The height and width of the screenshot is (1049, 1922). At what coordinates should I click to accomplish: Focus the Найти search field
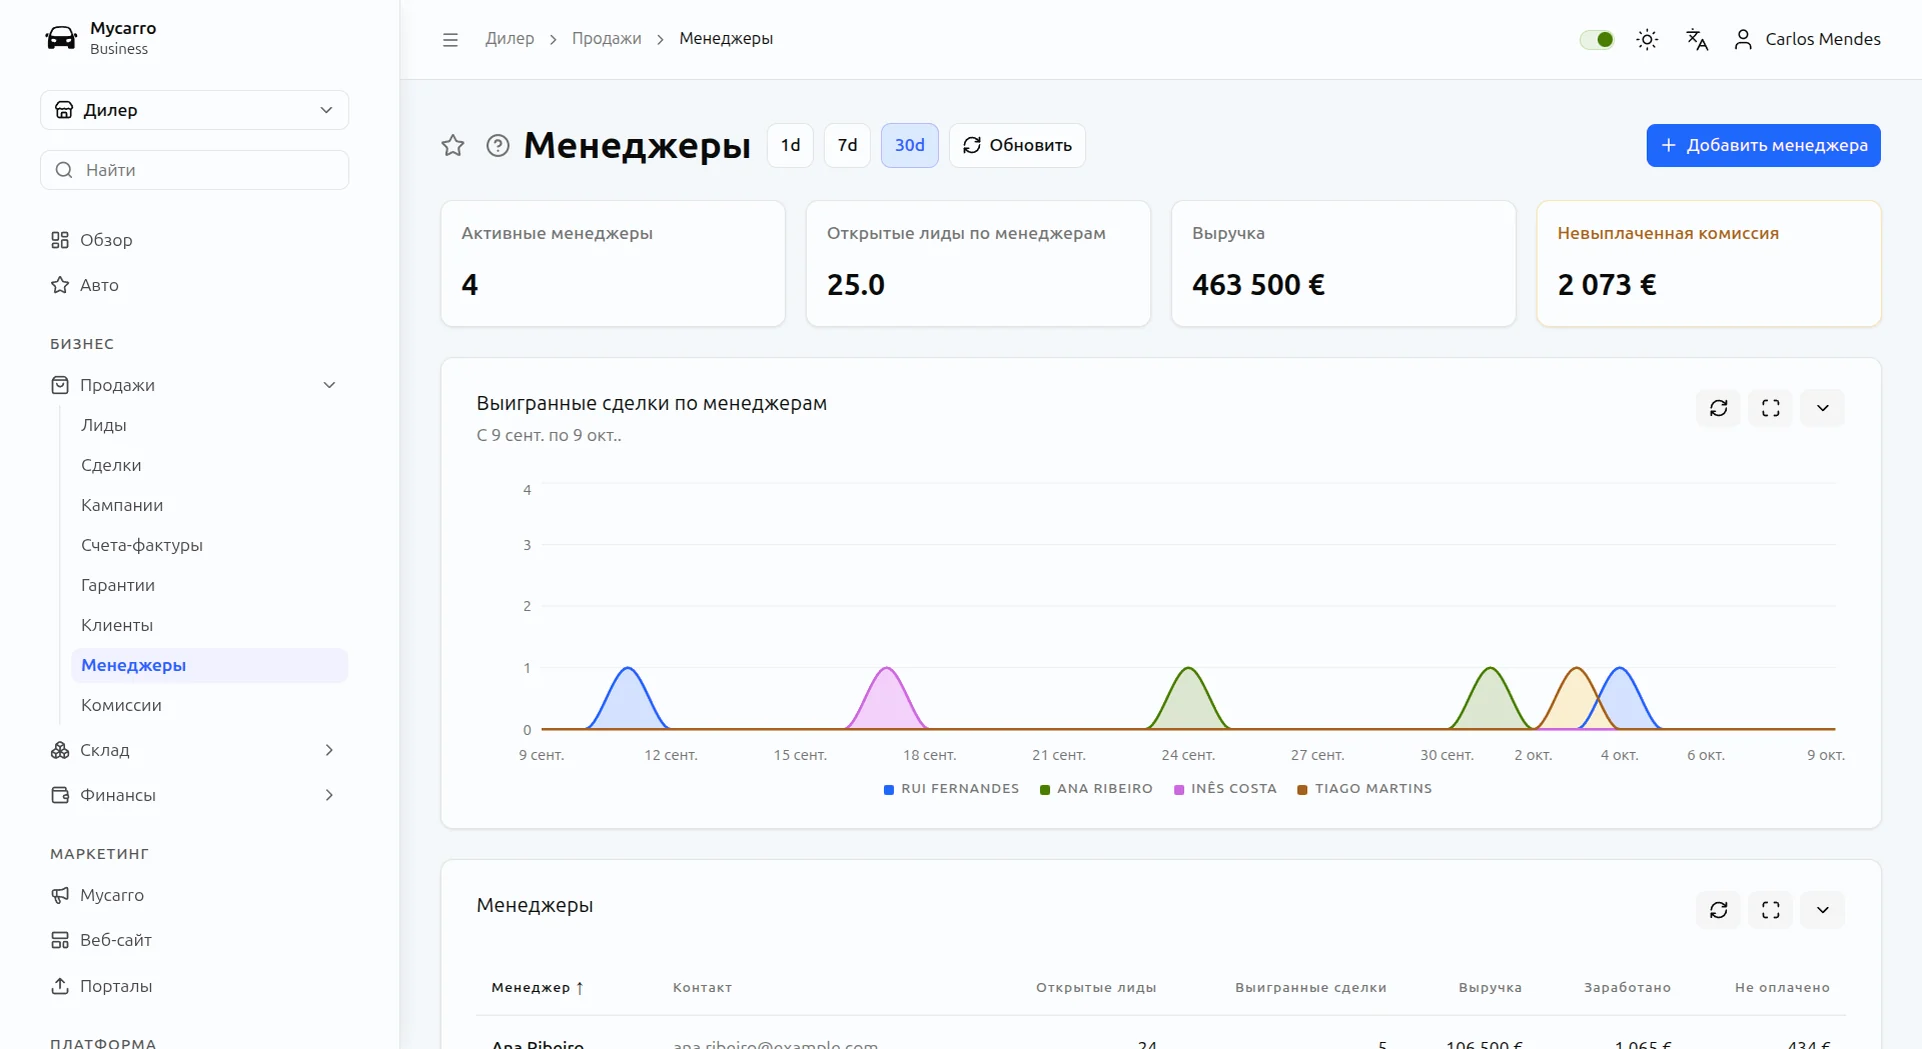tap(194, 170)
